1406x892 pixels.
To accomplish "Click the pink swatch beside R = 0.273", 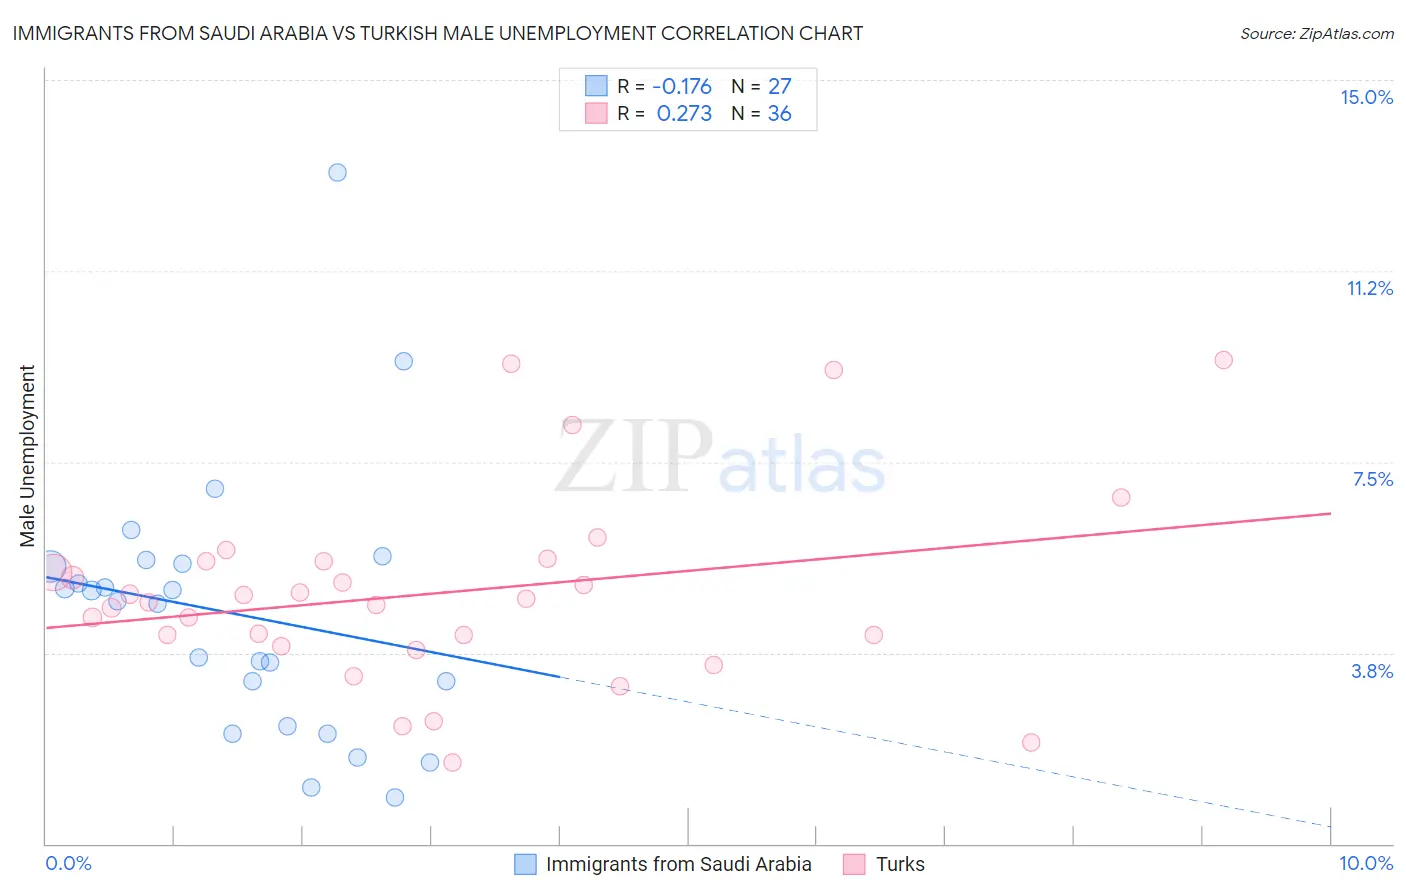I will tap(596, 113).
